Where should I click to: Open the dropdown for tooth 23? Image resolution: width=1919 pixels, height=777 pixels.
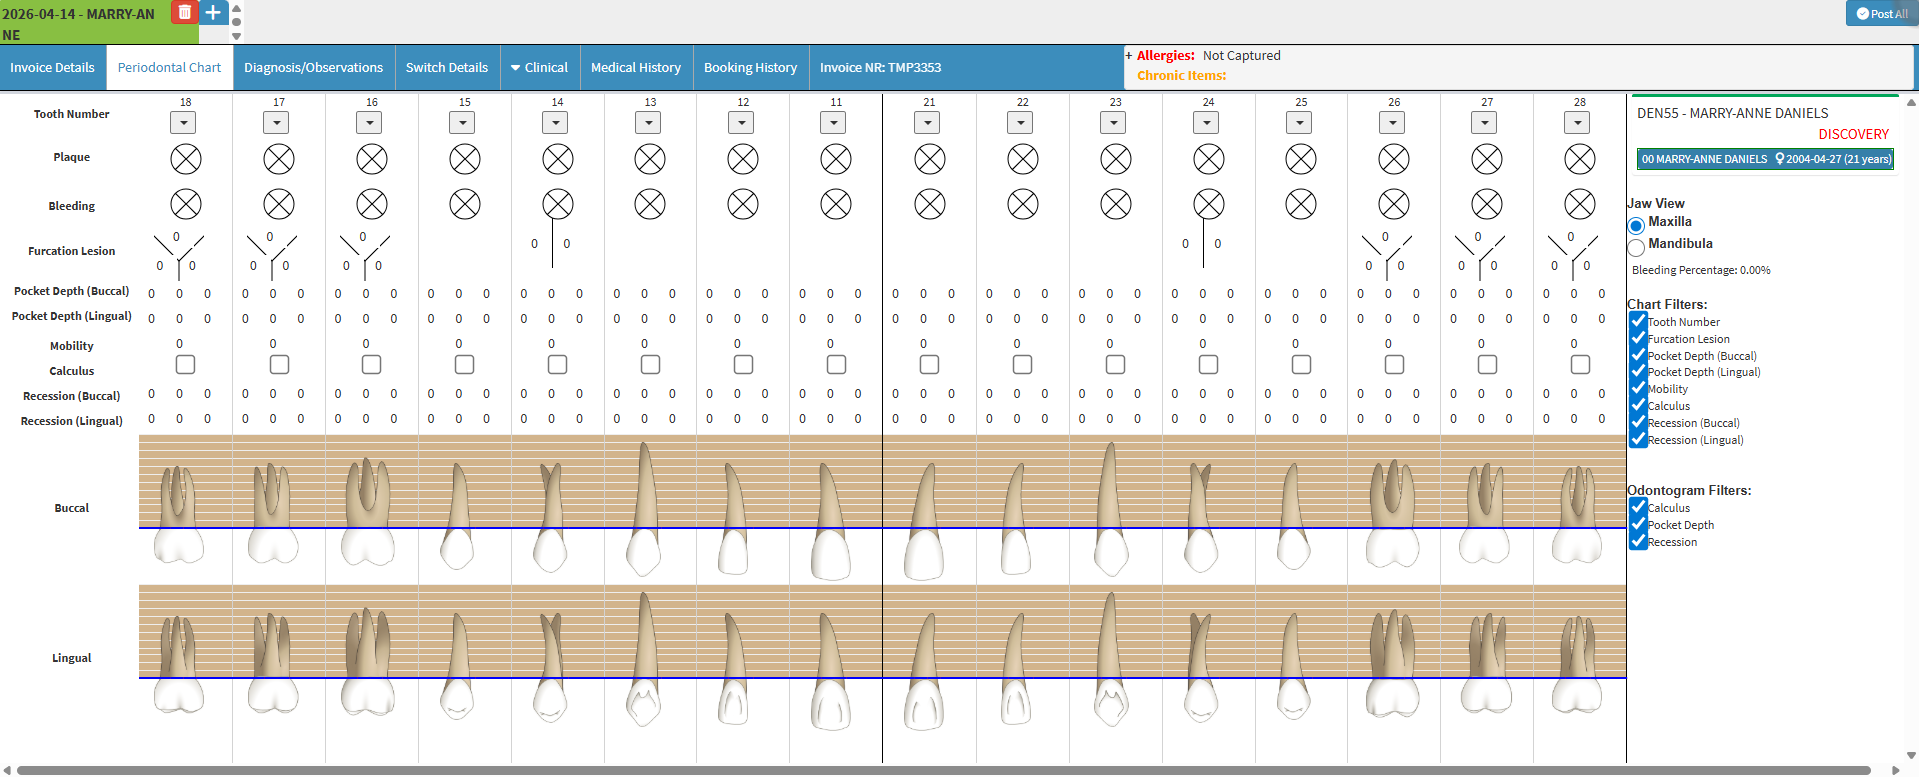tap(1113, 123)
